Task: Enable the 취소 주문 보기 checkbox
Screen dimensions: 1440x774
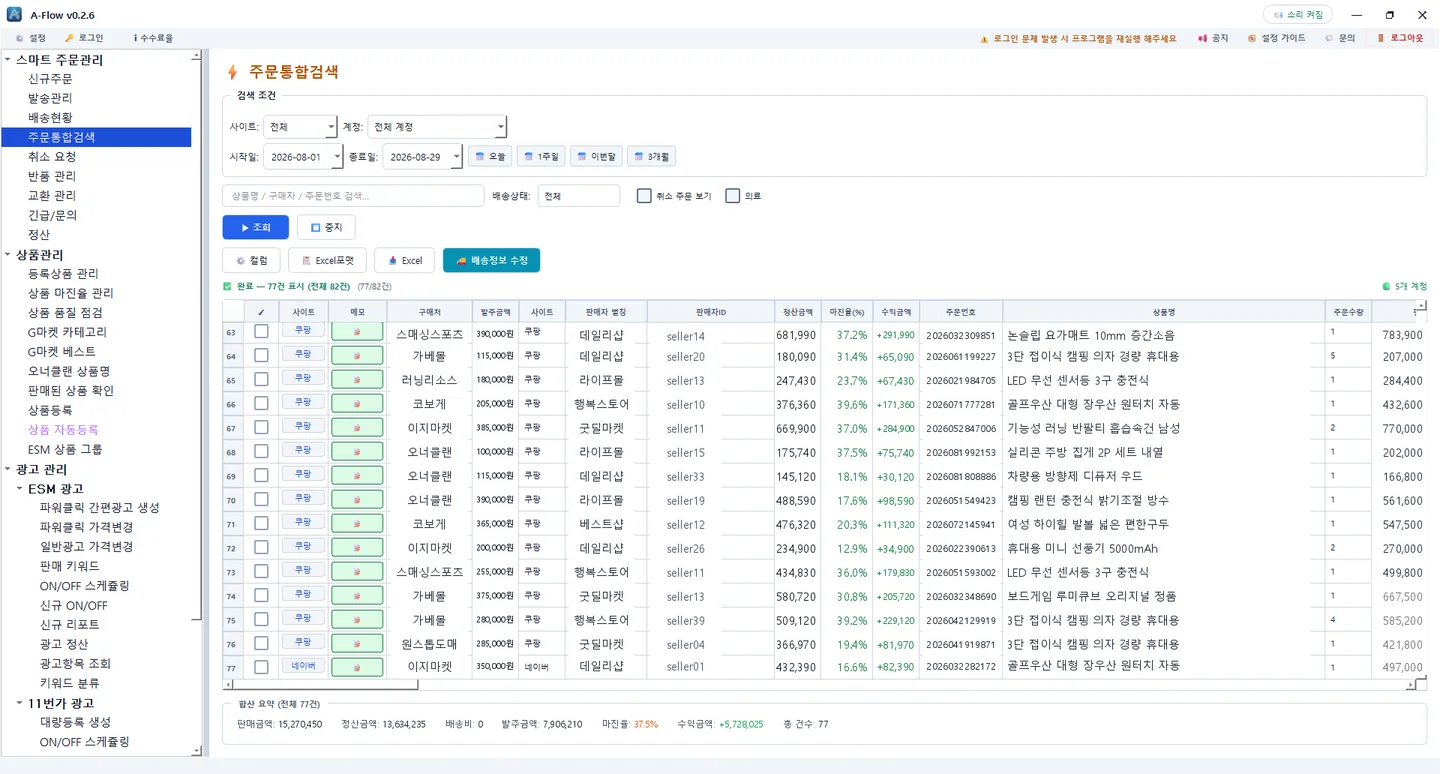Action: click(x=645, y=196)
